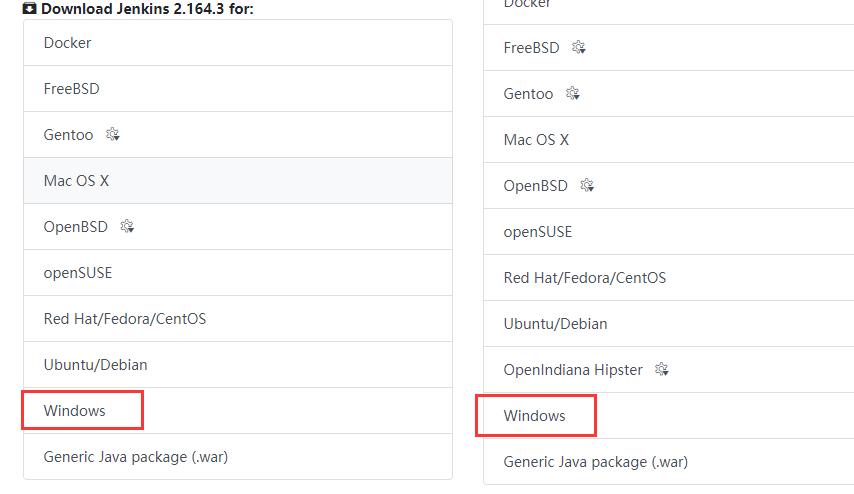Open the OpenIndiana Hipster download option
Viewport: 854px width, 494px height.
coord(573,370)
